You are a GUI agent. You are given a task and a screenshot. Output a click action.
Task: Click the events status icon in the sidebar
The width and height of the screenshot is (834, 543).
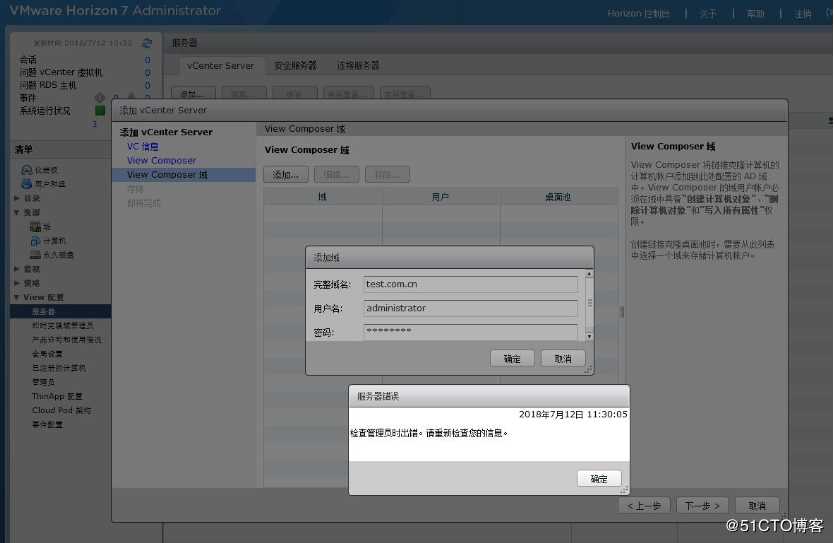tap(99, 97)
